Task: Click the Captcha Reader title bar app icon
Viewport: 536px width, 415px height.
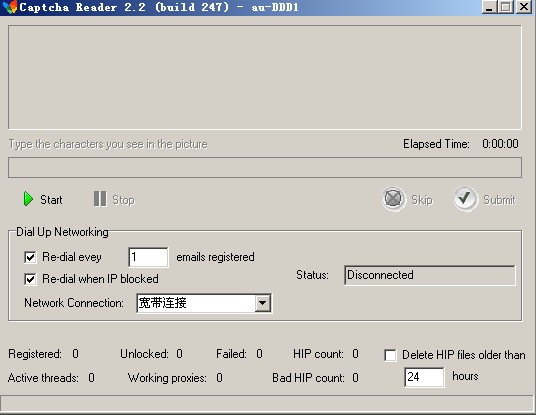Action: (10, 6)
